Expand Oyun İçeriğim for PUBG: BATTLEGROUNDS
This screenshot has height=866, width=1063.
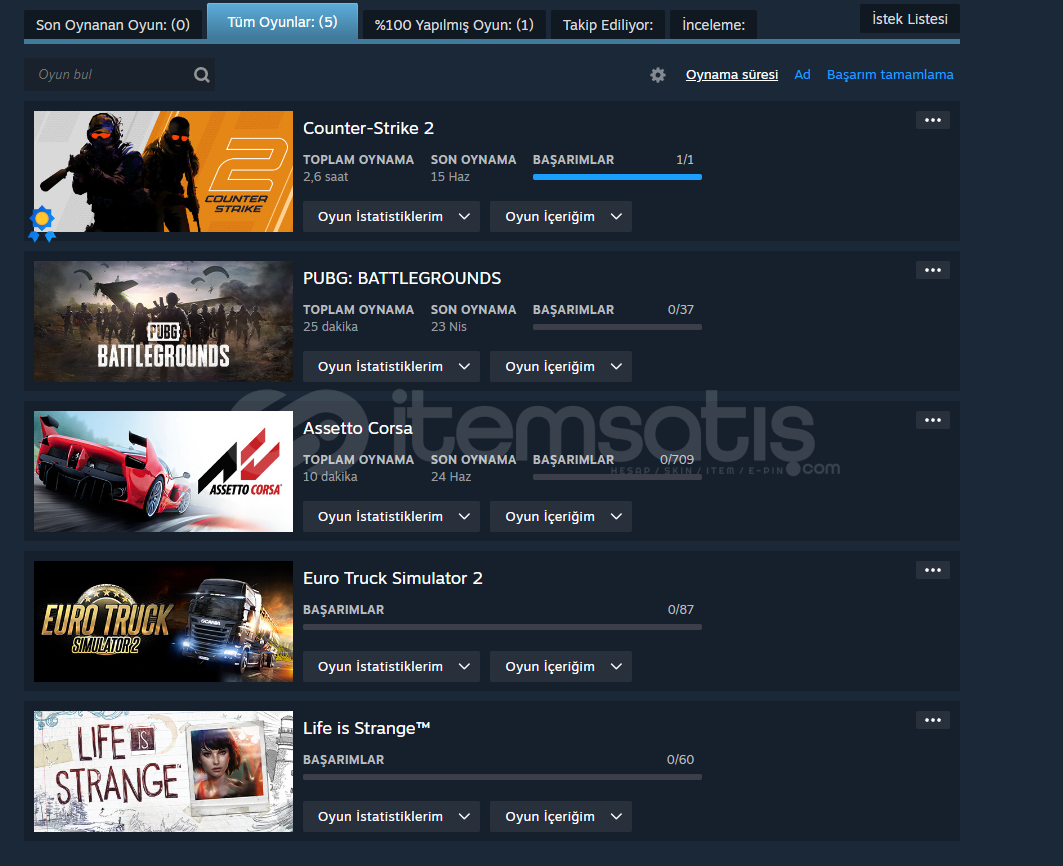(x=561, y=366)
